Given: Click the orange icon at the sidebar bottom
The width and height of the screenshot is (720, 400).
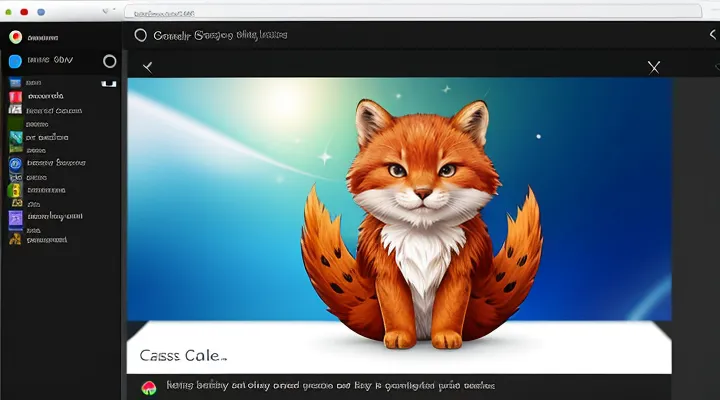Looking at the screenshot, I should (15, 239).
